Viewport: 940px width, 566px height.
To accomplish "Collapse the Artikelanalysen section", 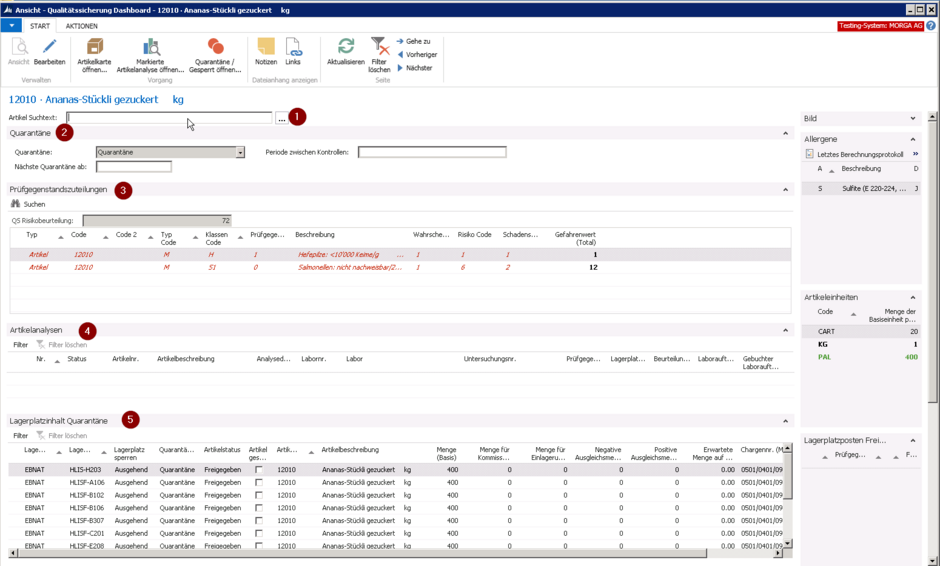I will 785,330.
